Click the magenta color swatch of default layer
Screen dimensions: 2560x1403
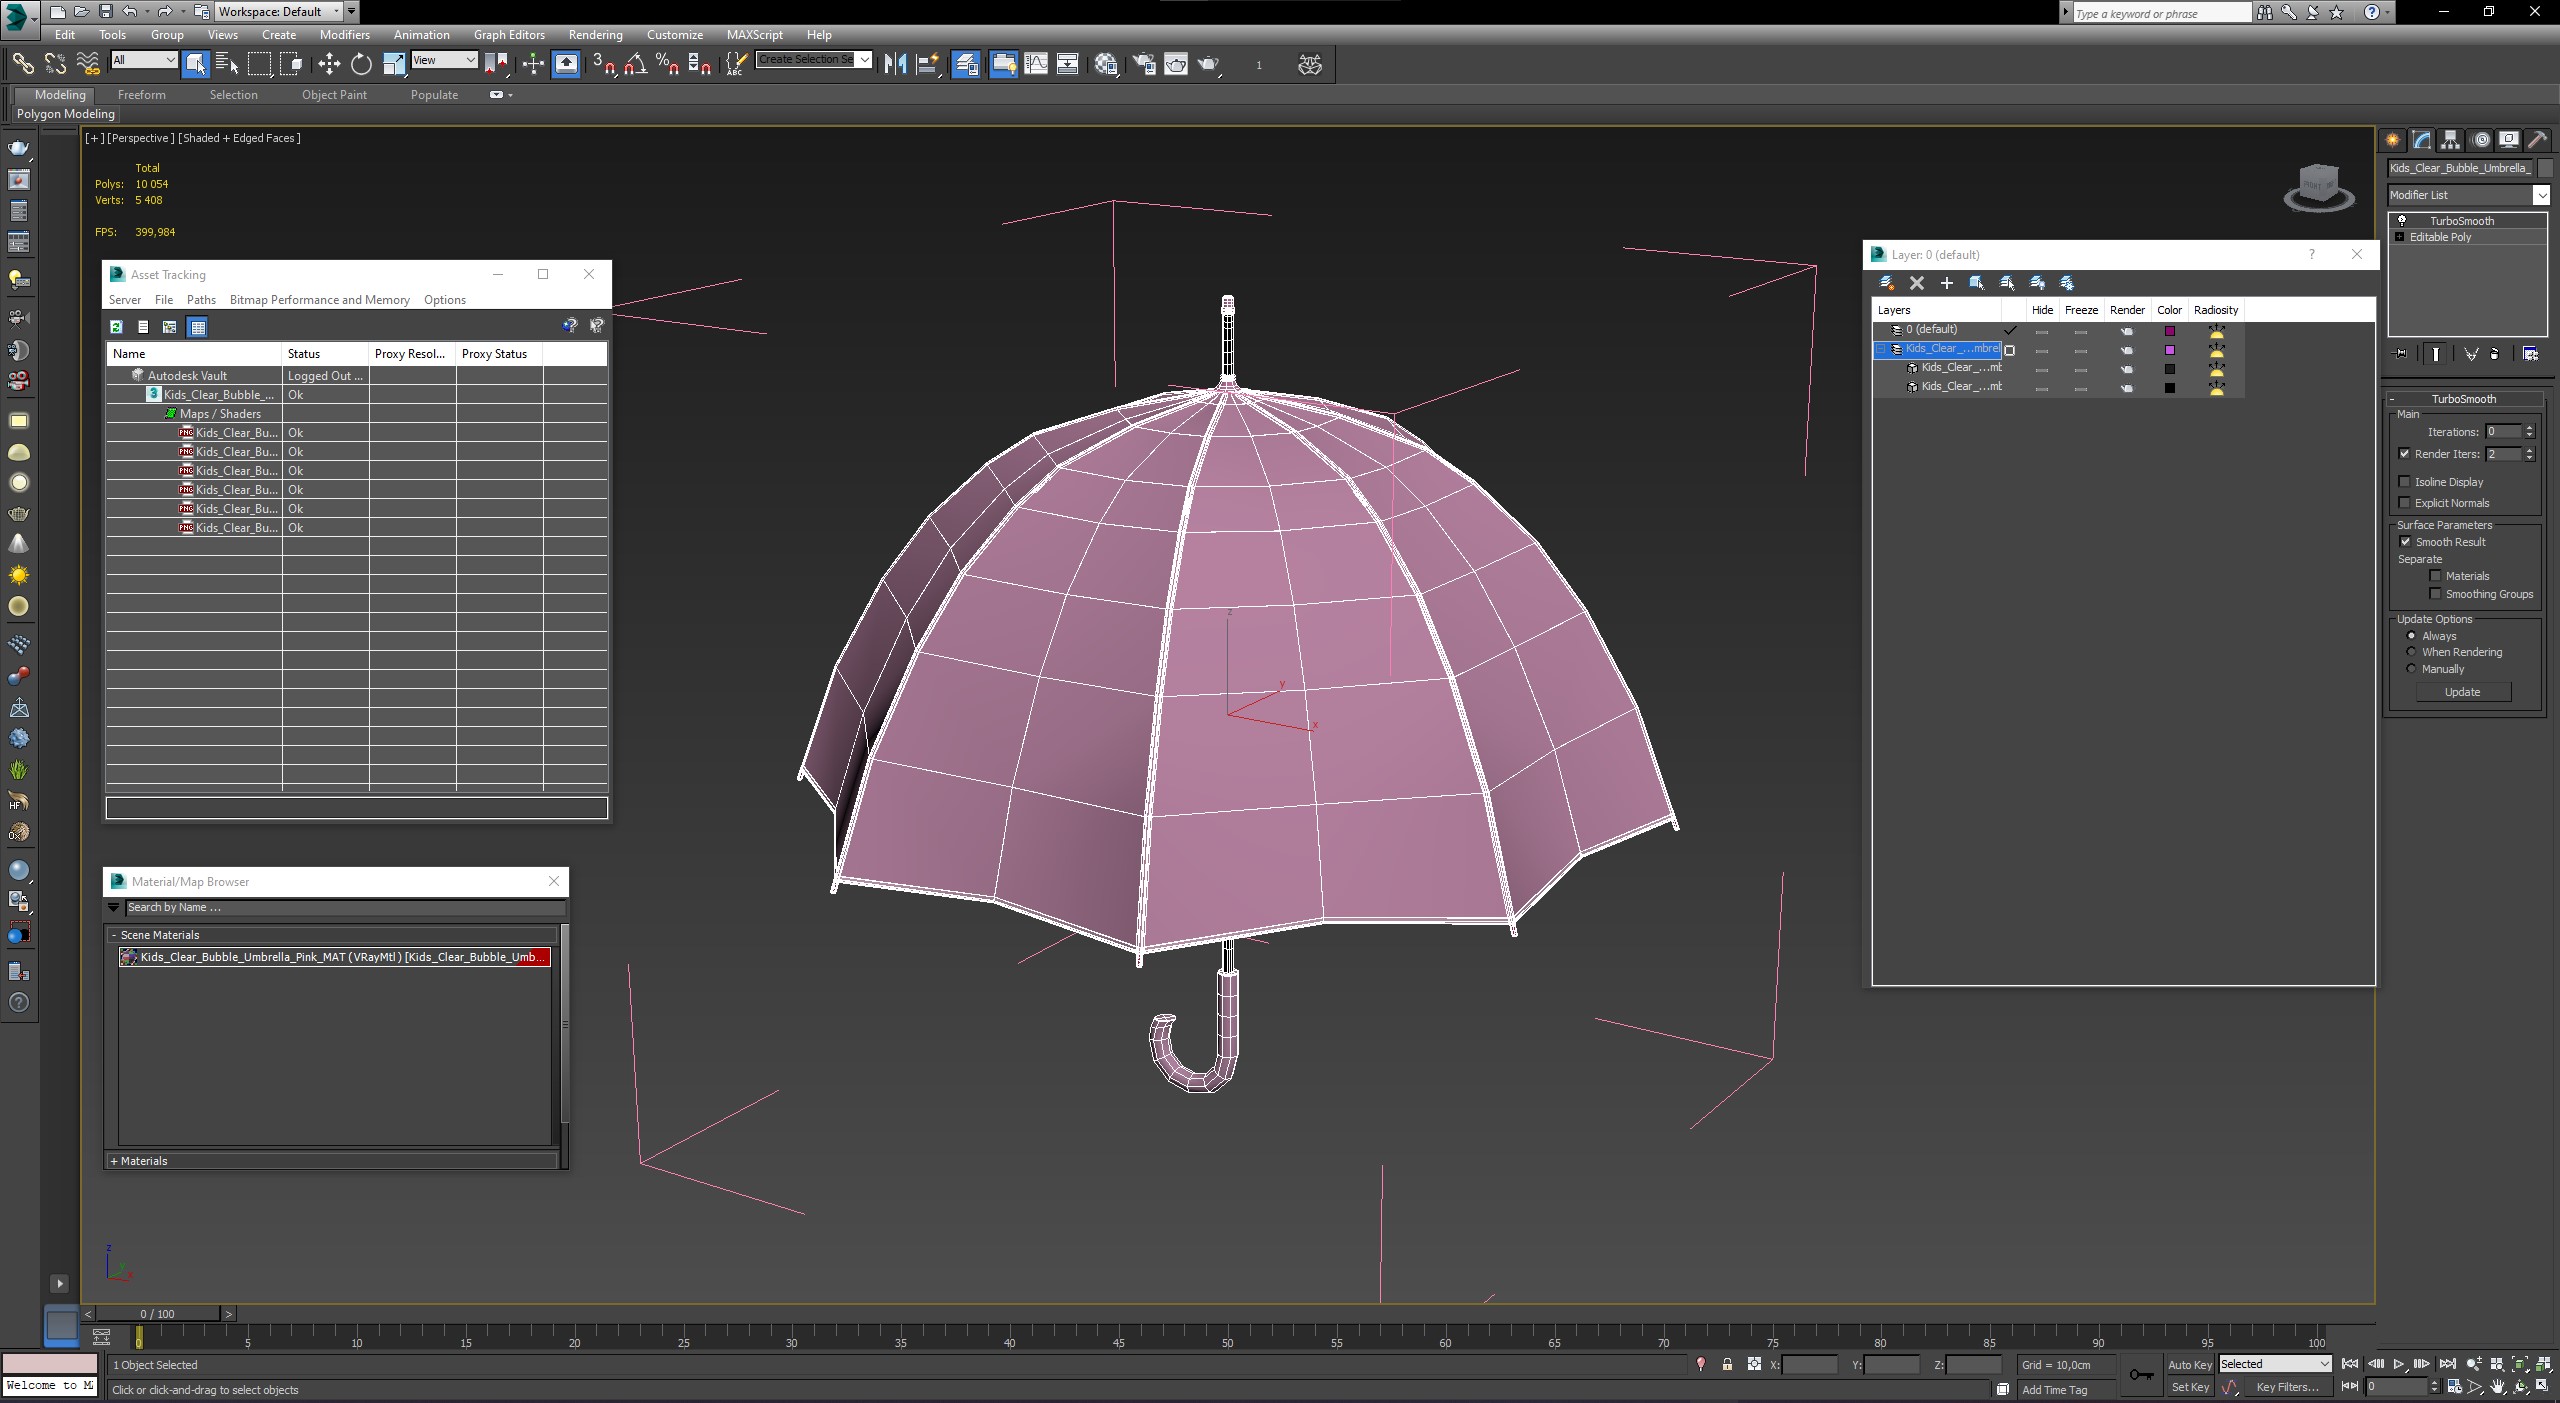point(2170,331)
